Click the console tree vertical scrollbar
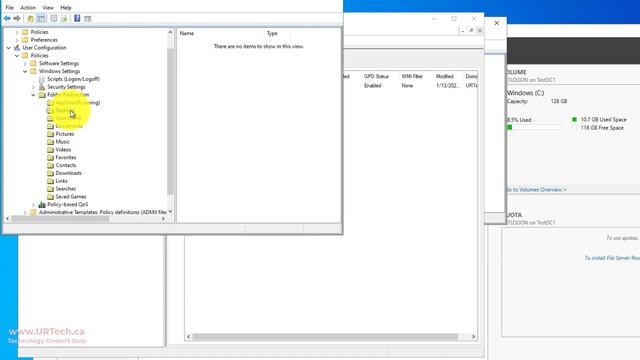The image size is (640, 360). click(170, 121)
